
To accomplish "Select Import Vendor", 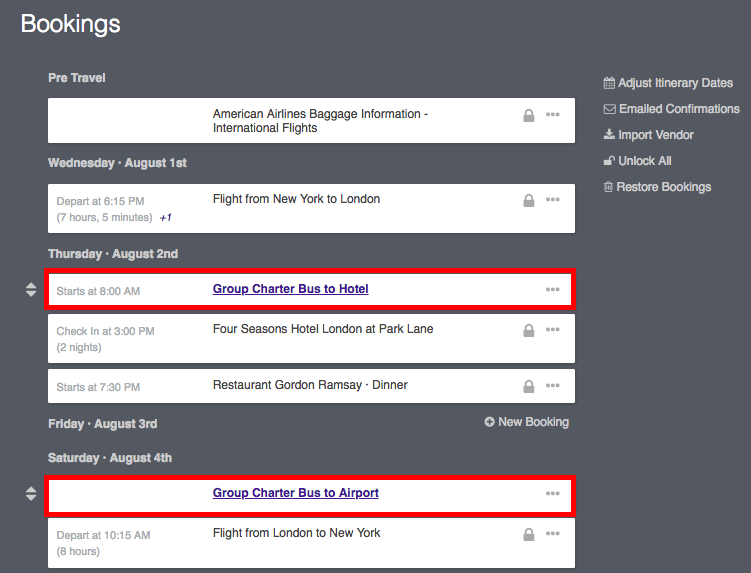I will (x=649, y=135).
